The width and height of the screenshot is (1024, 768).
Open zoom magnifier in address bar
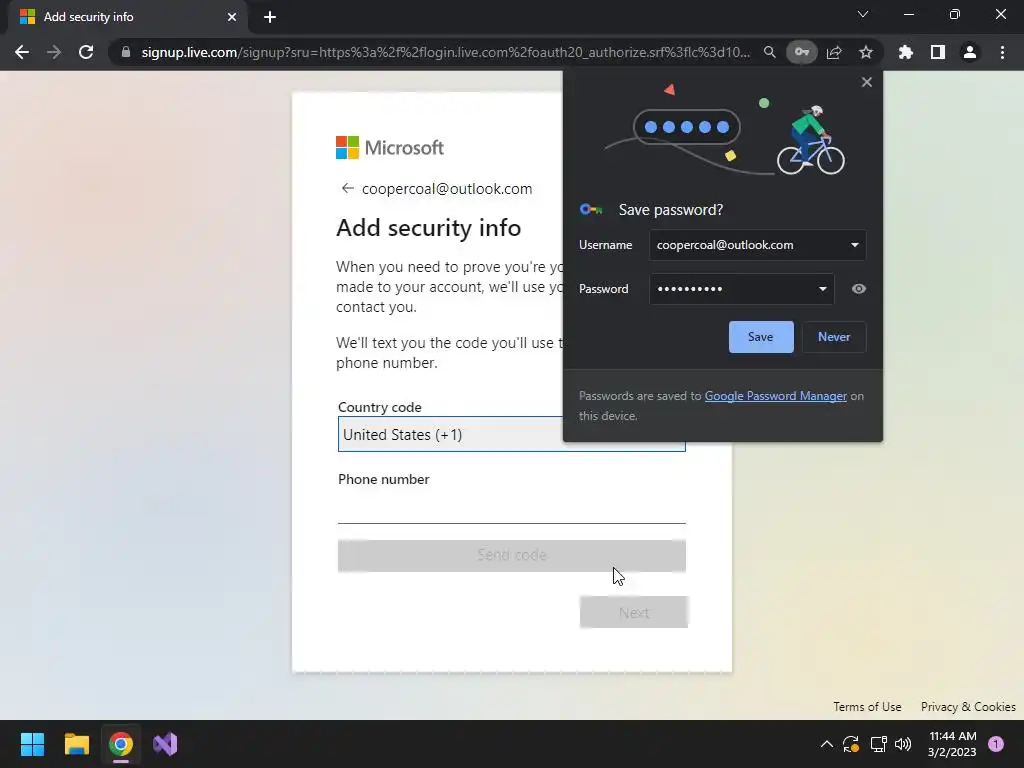[x=769, y=52]
